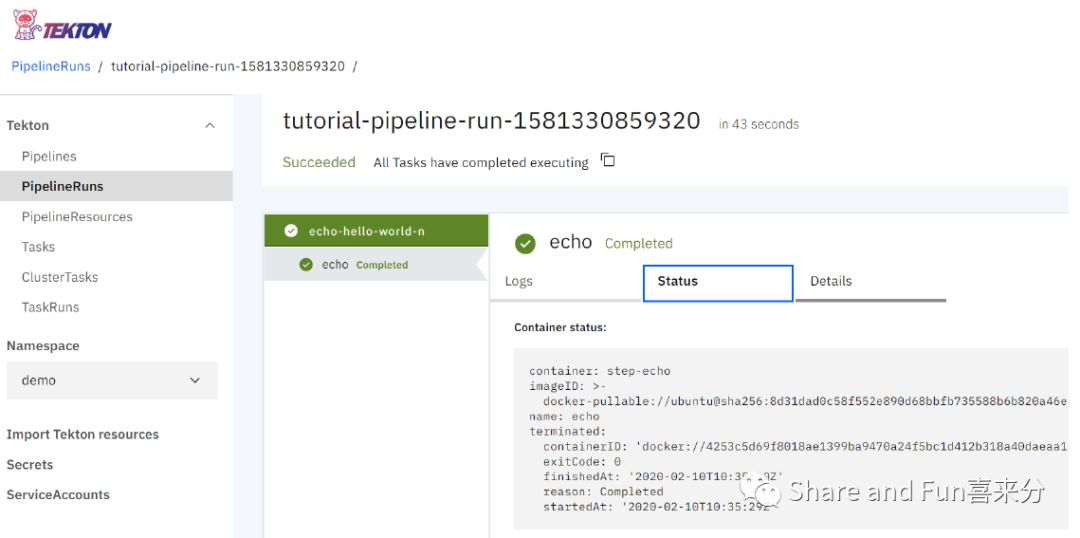Switch to the Logs tab
Screen dimensions: 1080x538
click(x=519, y=281)
